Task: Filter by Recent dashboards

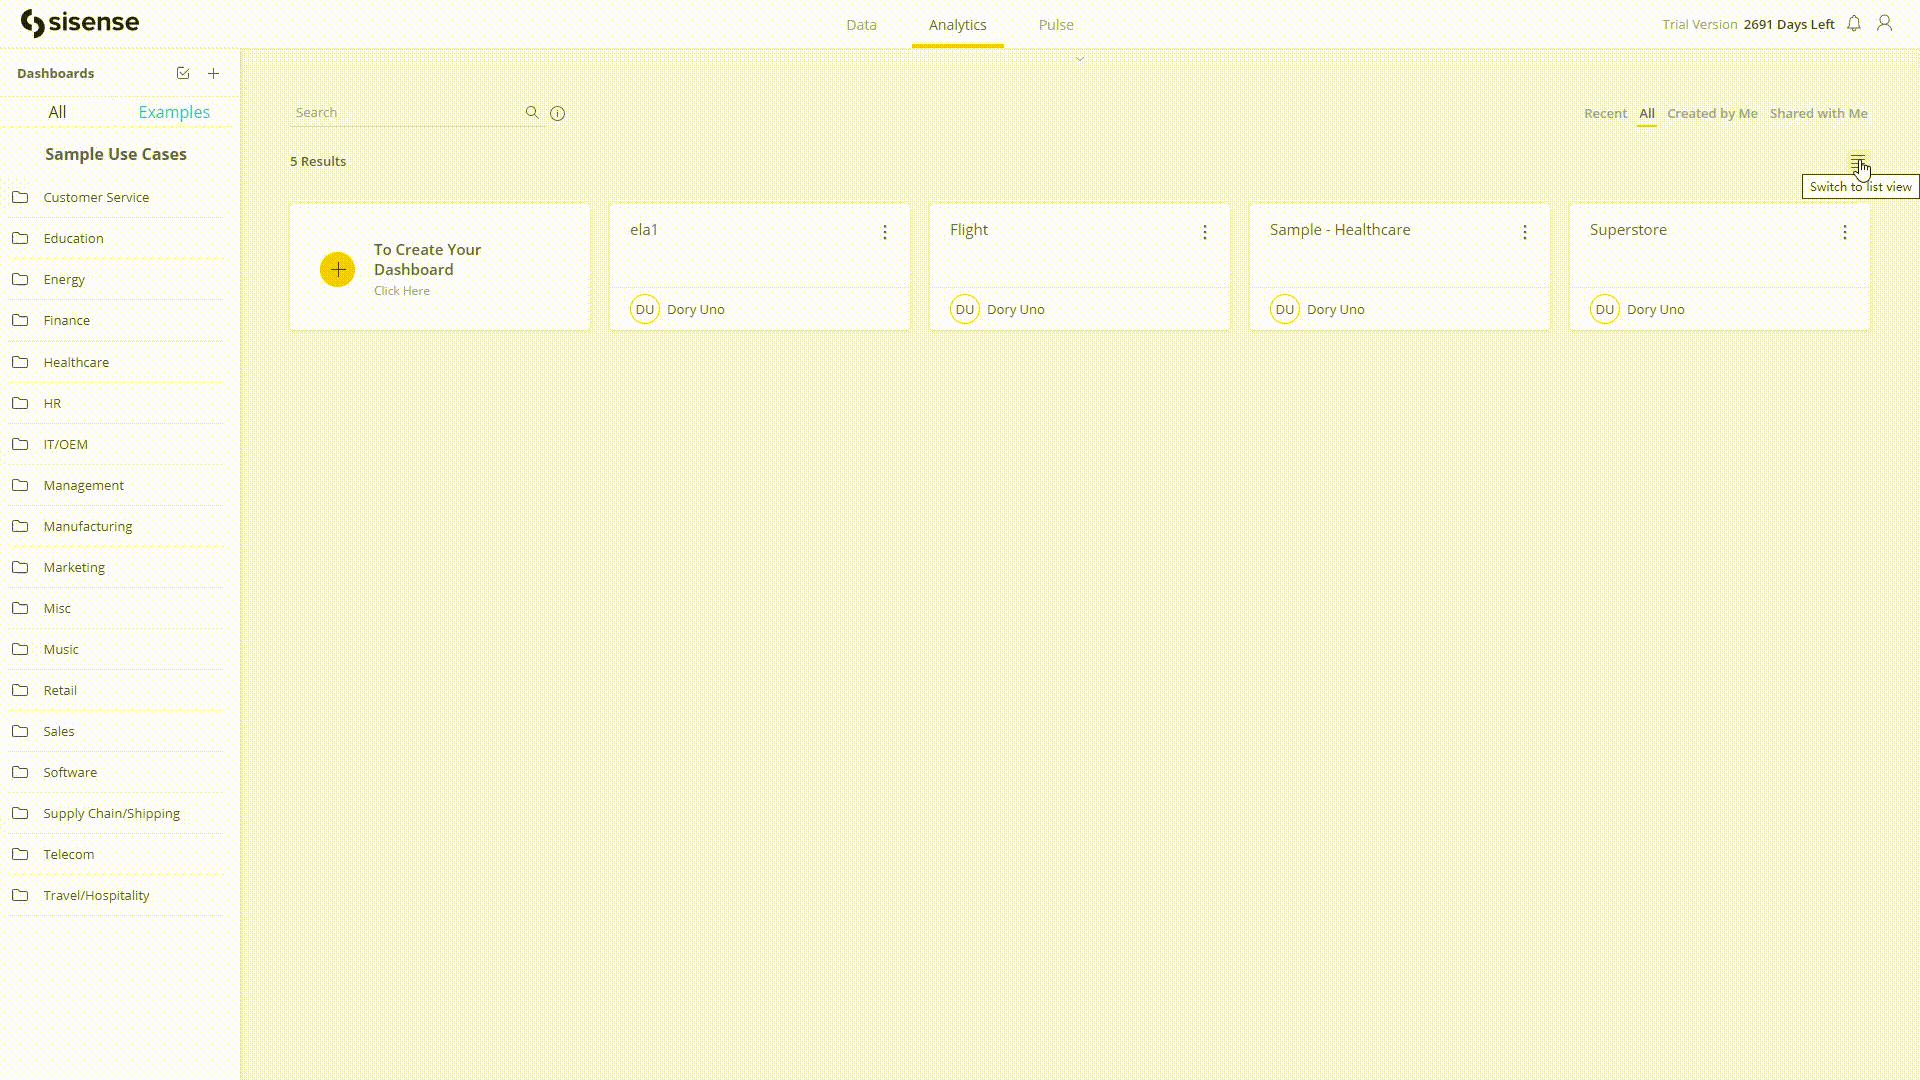Action: click(x=1605, y=113)
